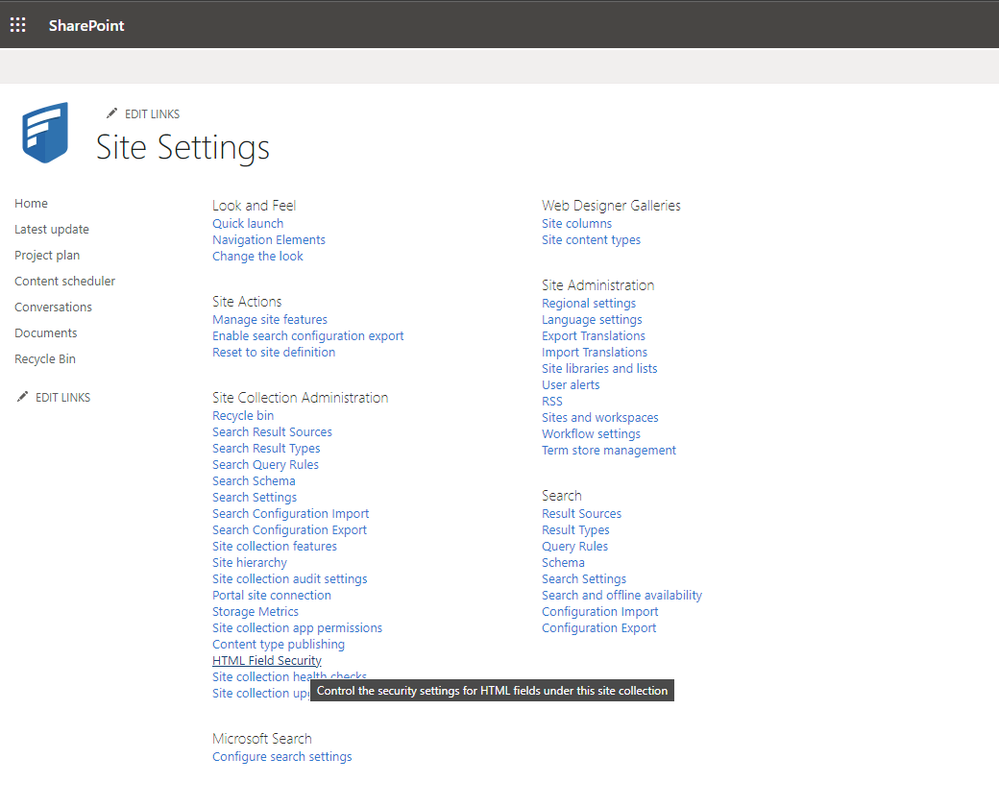Open Content scheduler in left navigation
Image resolution: width=999 pixels, height=786 pixels.
coord(65,281)
